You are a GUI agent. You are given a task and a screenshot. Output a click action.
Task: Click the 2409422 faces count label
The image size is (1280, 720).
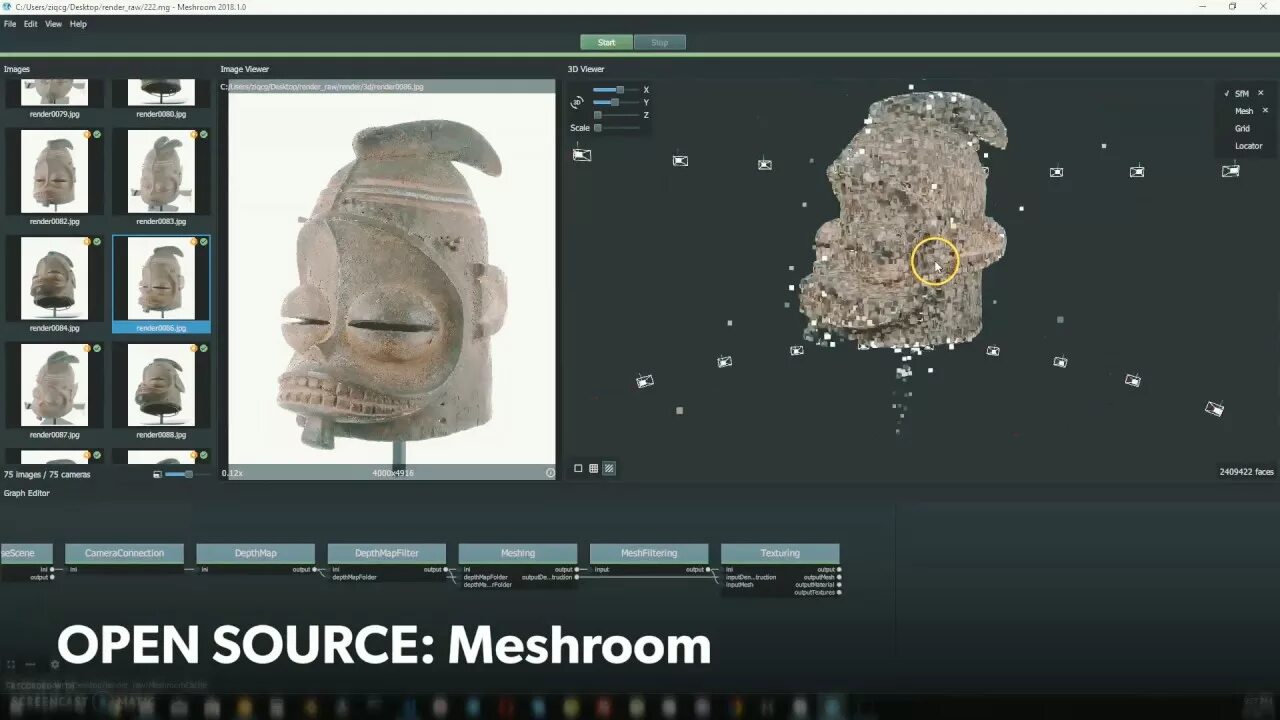click(1246, 472)
